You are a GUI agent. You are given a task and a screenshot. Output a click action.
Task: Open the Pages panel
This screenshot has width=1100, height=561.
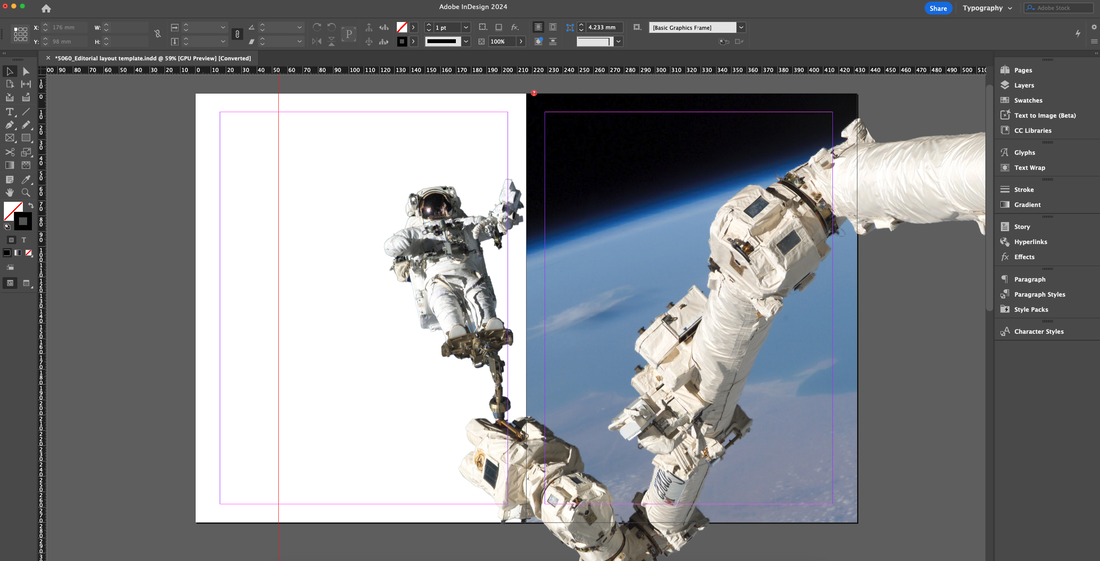click(x=1022, y=70)
